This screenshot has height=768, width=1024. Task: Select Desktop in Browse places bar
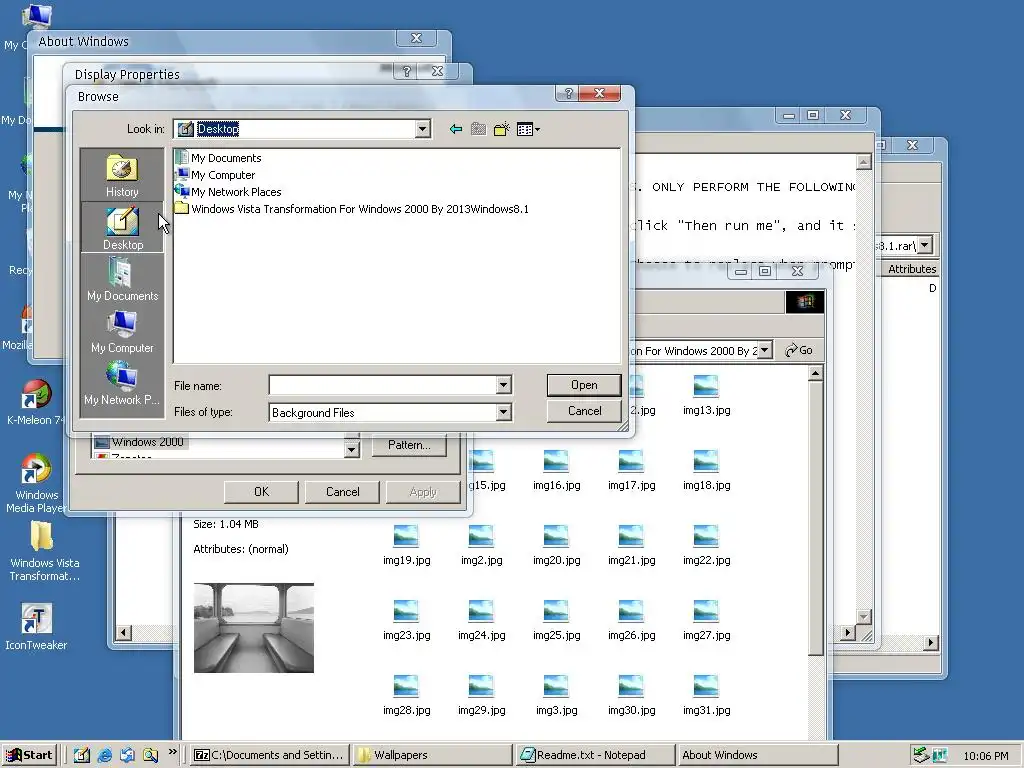[x=122, y=227]
